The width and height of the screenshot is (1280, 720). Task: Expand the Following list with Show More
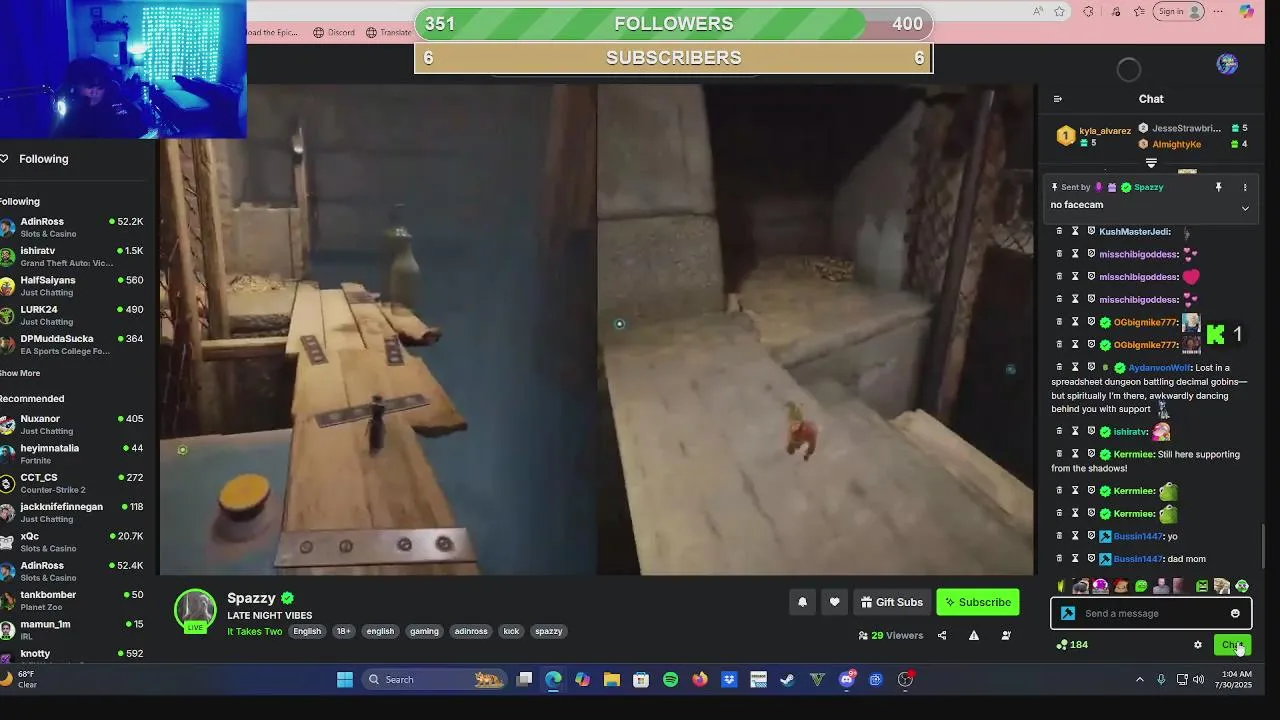[x=20, y=373]
